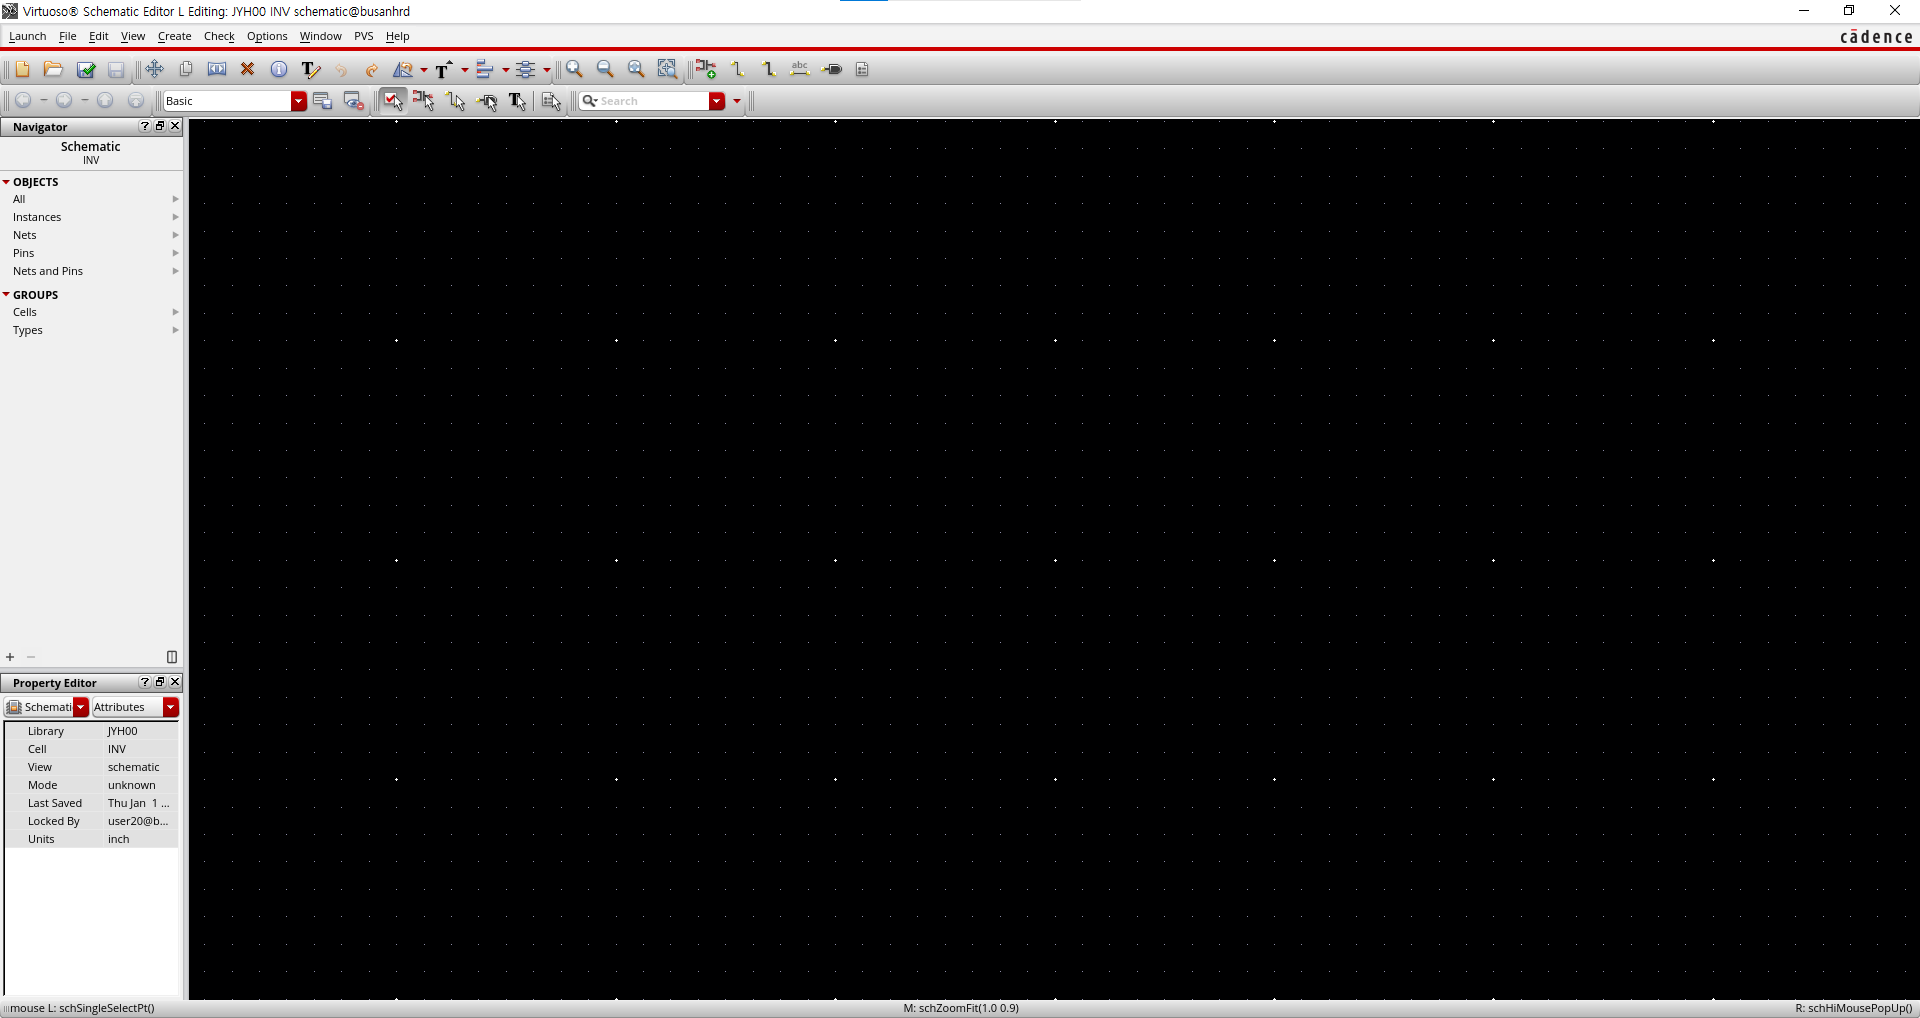1920x1018 pixels.
Task: Click the Create Cellview From Pin List icon
Action: (x=862, y=69)
